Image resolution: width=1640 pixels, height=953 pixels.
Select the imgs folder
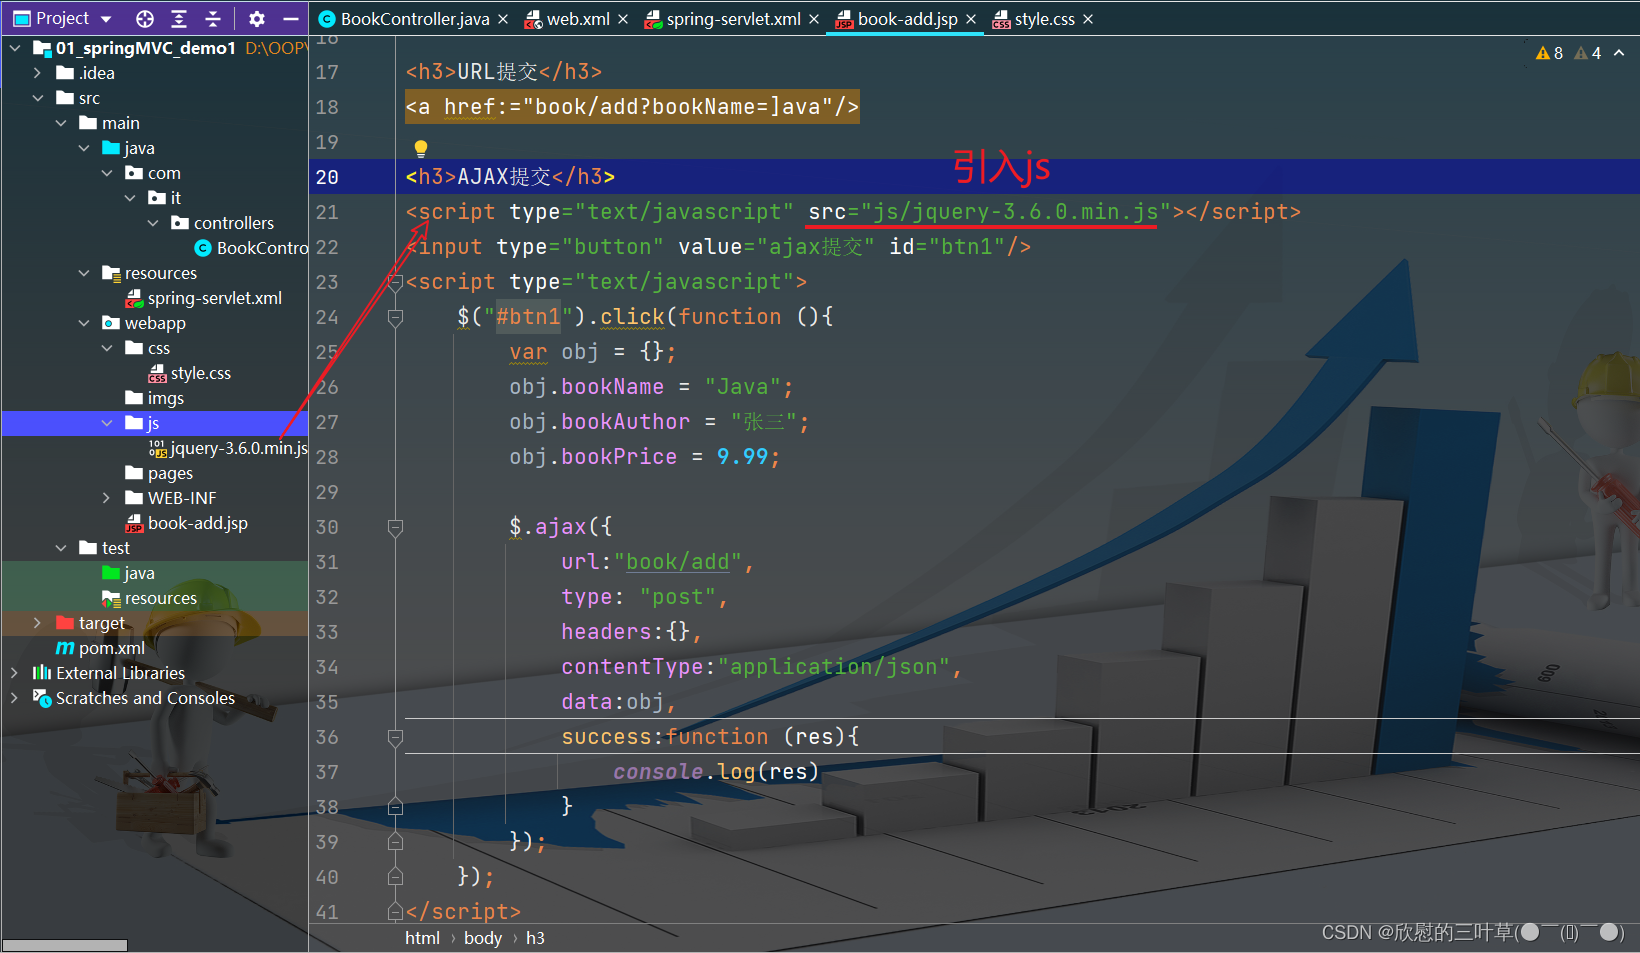pyautogui.click(x=155, y=398)
